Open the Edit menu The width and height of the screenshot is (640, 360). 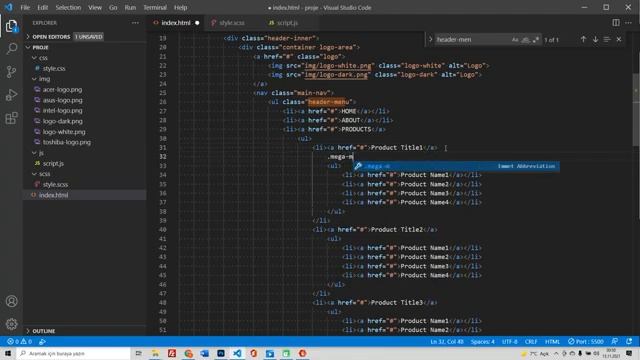(x=42, y=7)
